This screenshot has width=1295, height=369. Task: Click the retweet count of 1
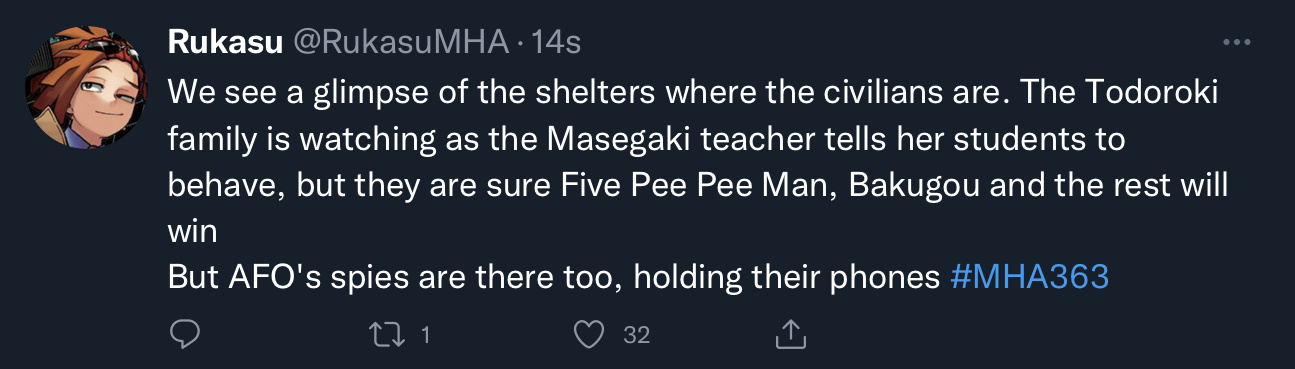tap(424, 335)
